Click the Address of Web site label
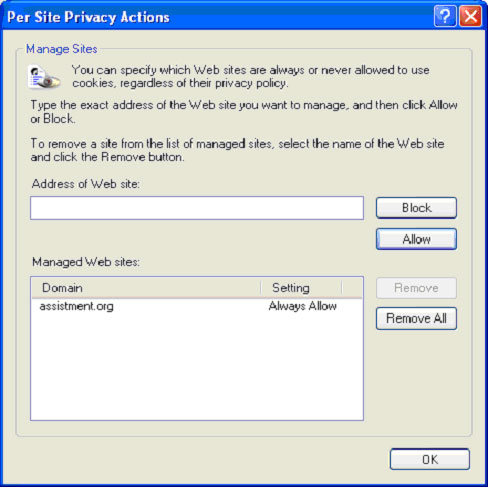Screen dimensions: 488x488 tap(86, 184)
